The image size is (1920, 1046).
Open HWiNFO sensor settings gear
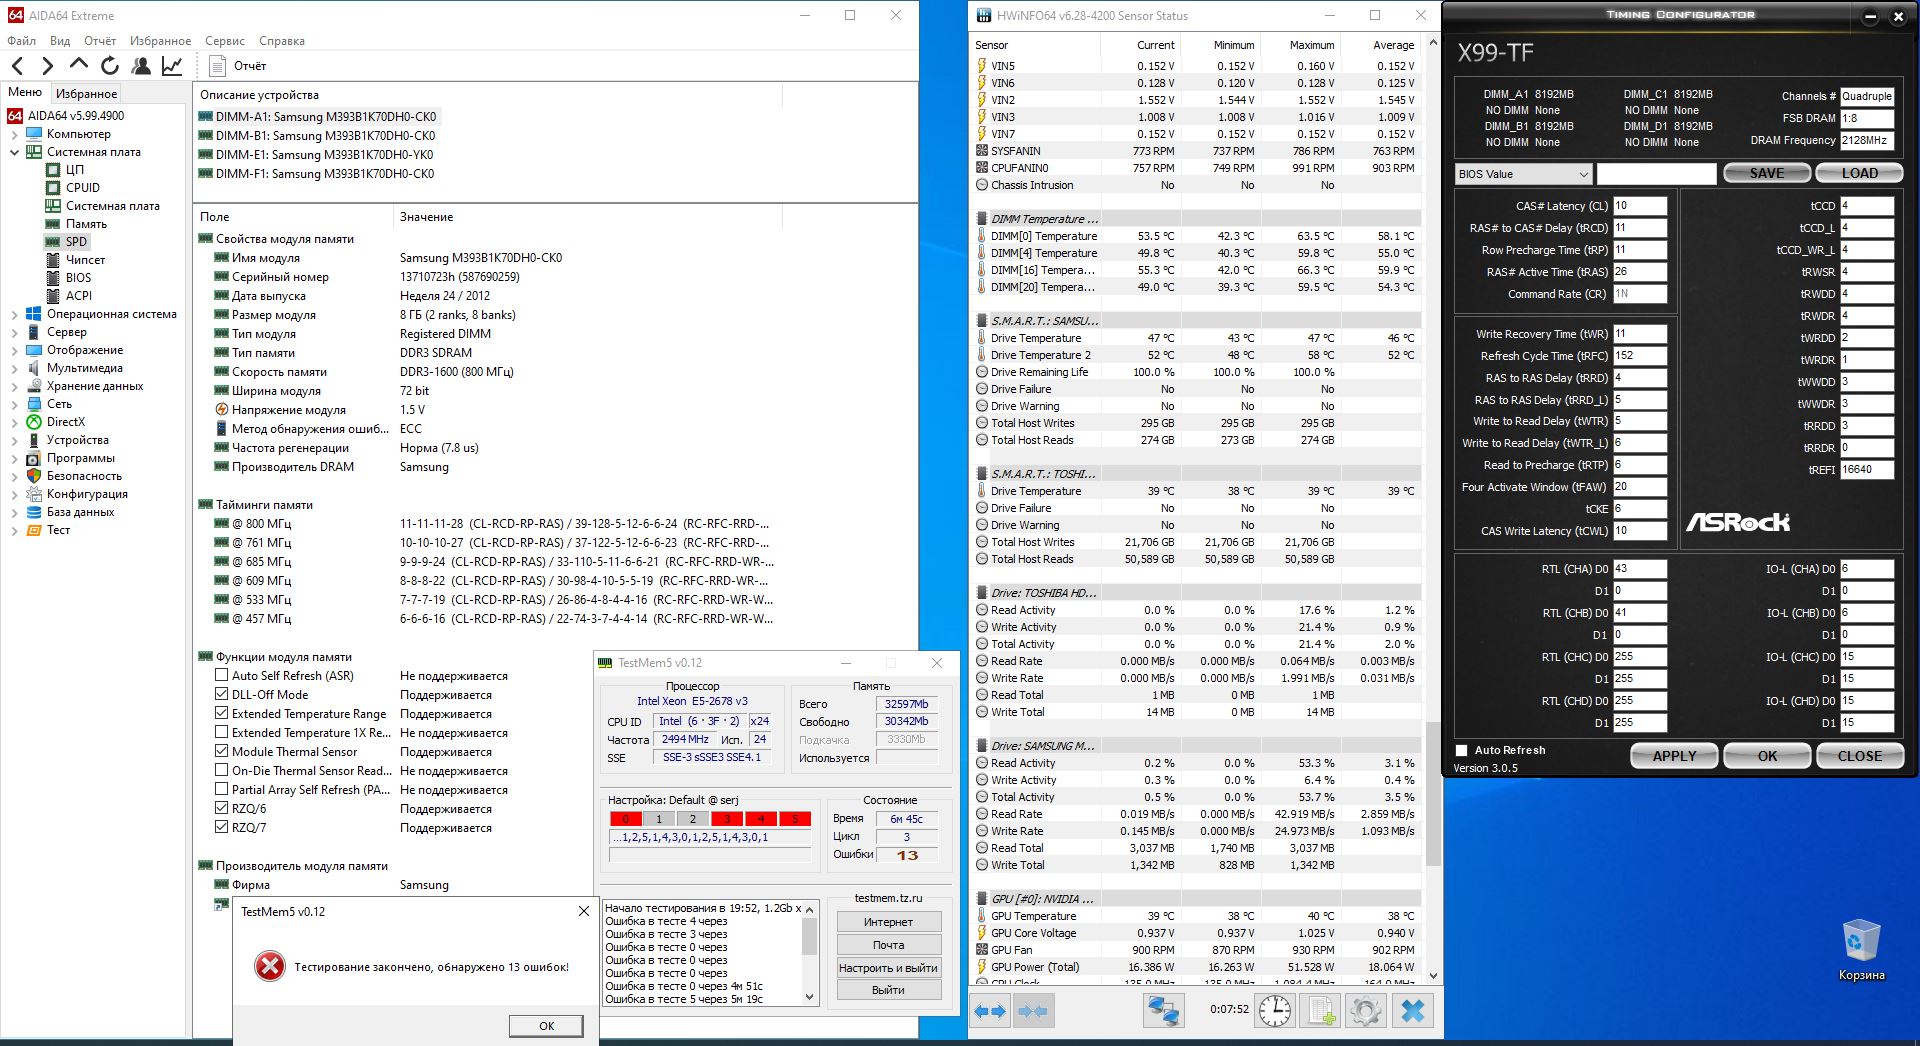point(1365,1011)
